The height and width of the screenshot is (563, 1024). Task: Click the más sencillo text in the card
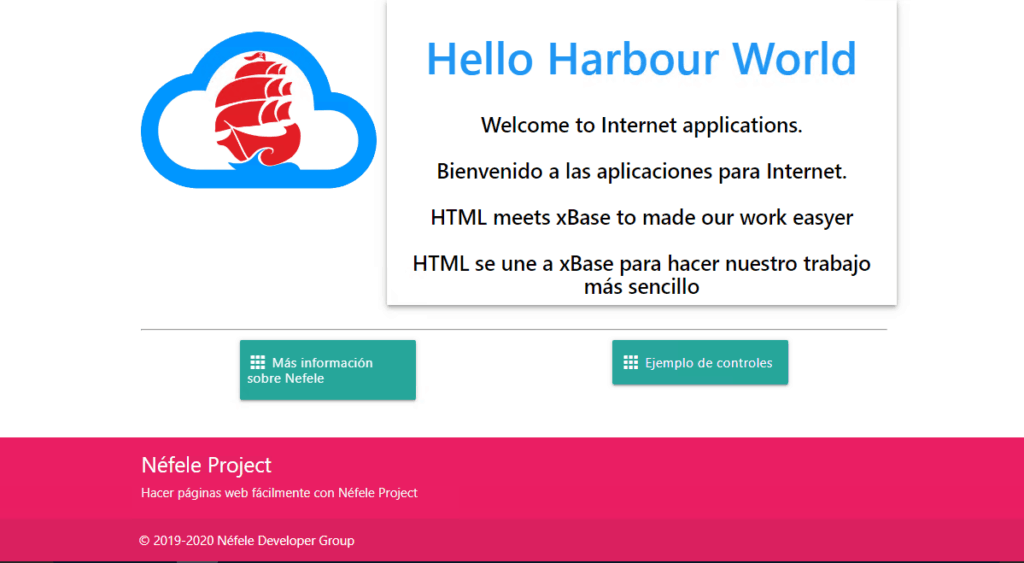tap(641, 287)
